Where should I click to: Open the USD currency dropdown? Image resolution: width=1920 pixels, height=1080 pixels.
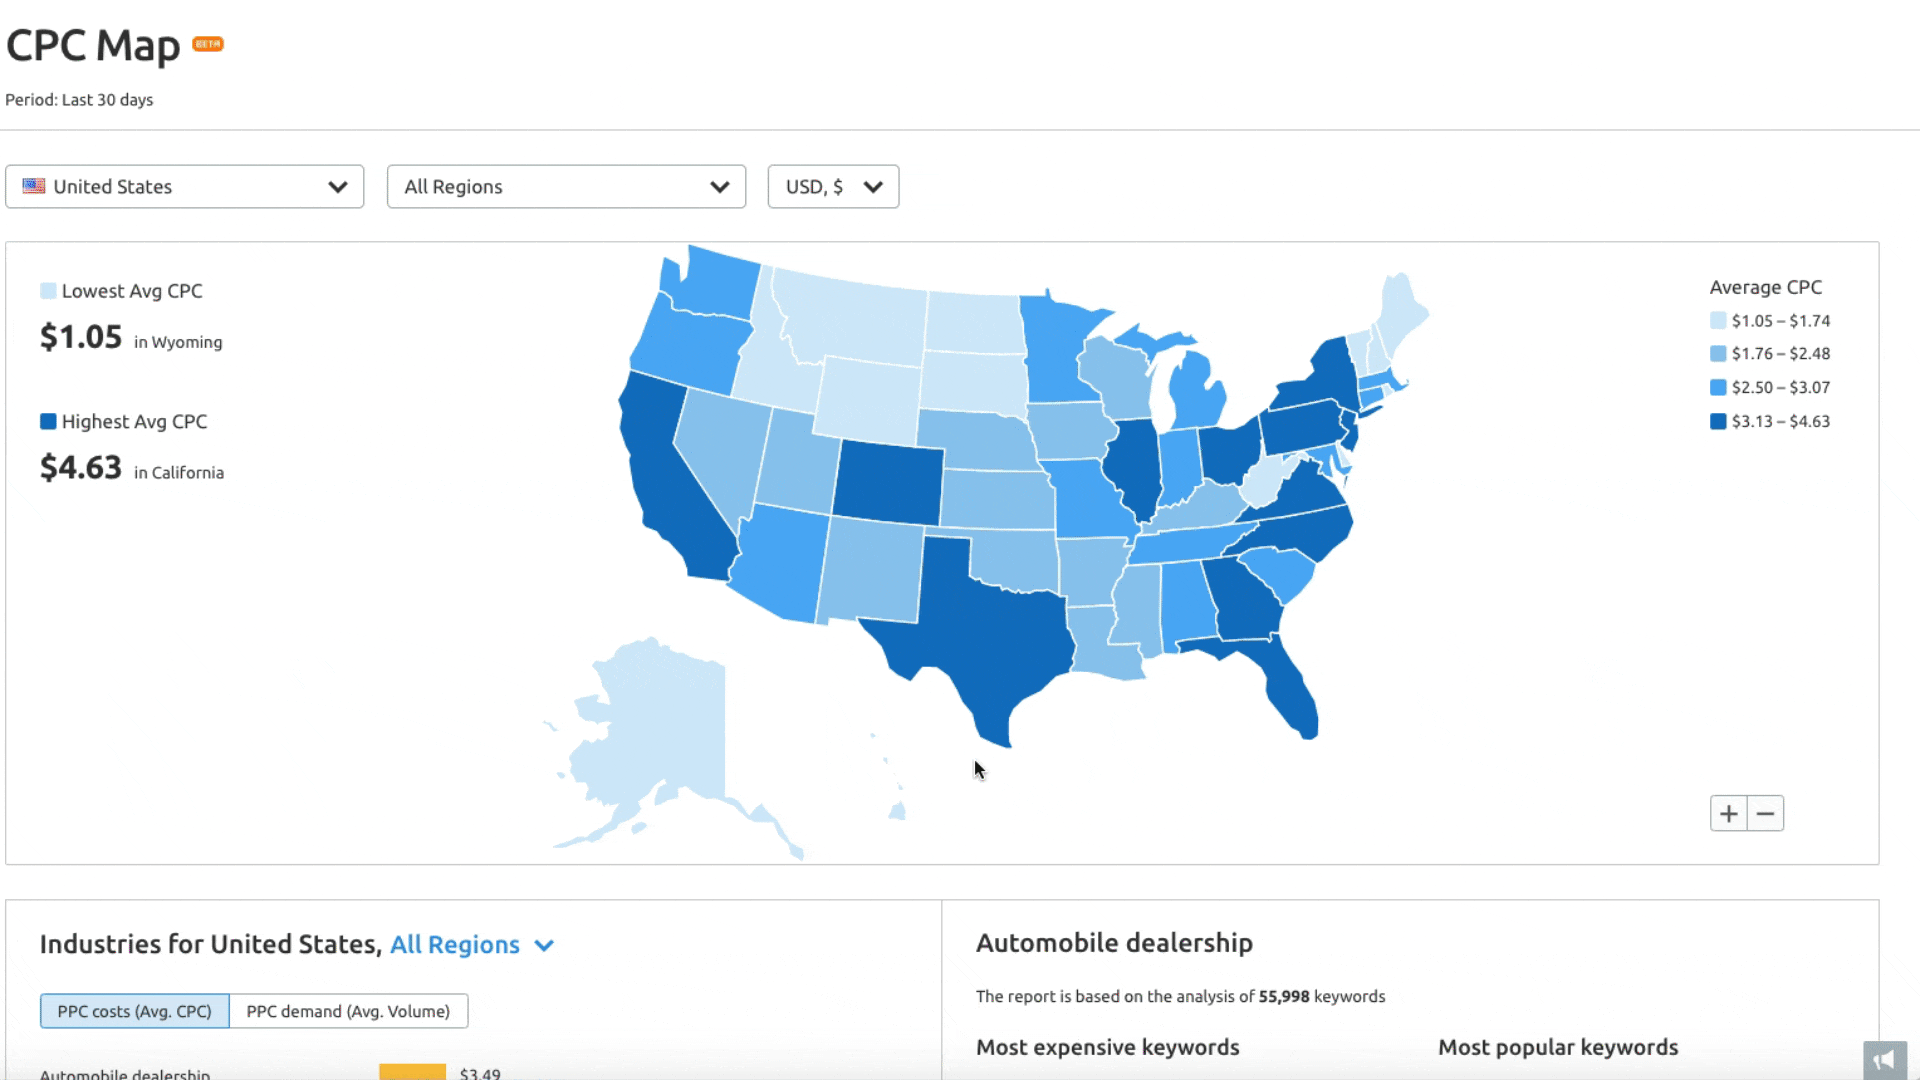[833, 187]
